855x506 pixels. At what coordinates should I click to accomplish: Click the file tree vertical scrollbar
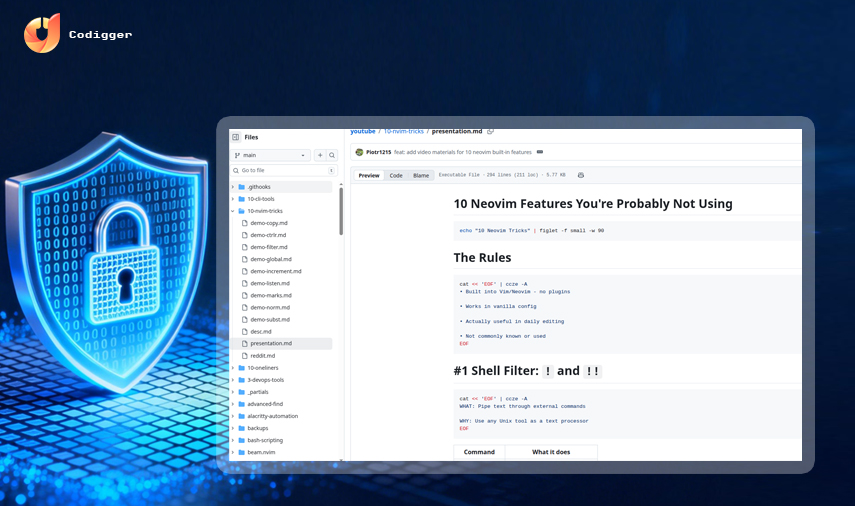click(x=341, y=212)
